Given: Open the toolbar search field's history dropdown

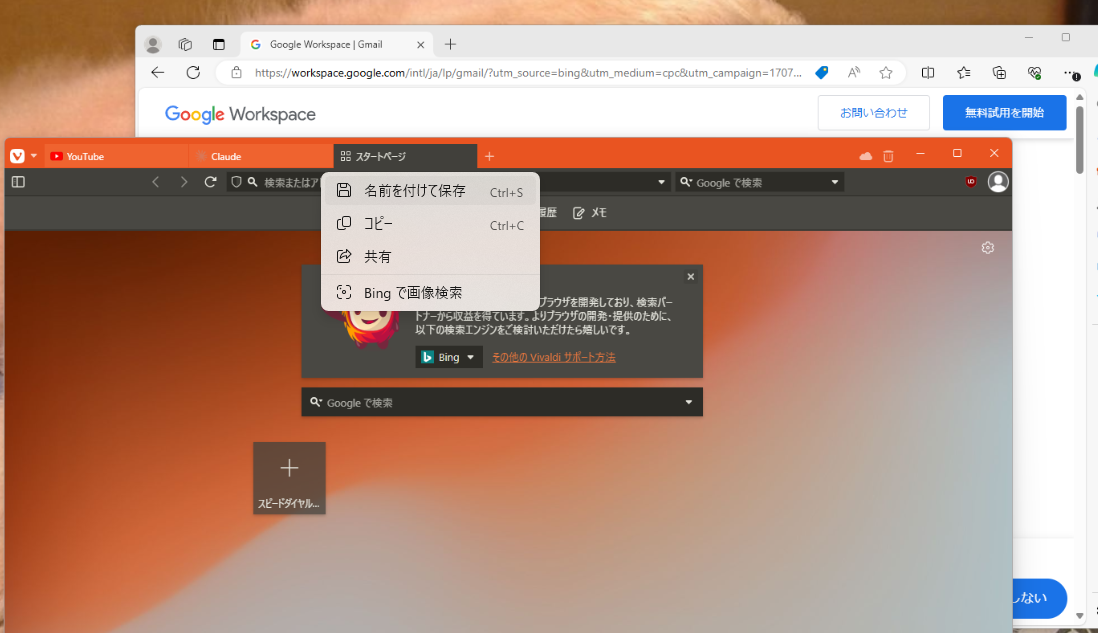Looking at the screenshot, I should click(x=835, y=182).
